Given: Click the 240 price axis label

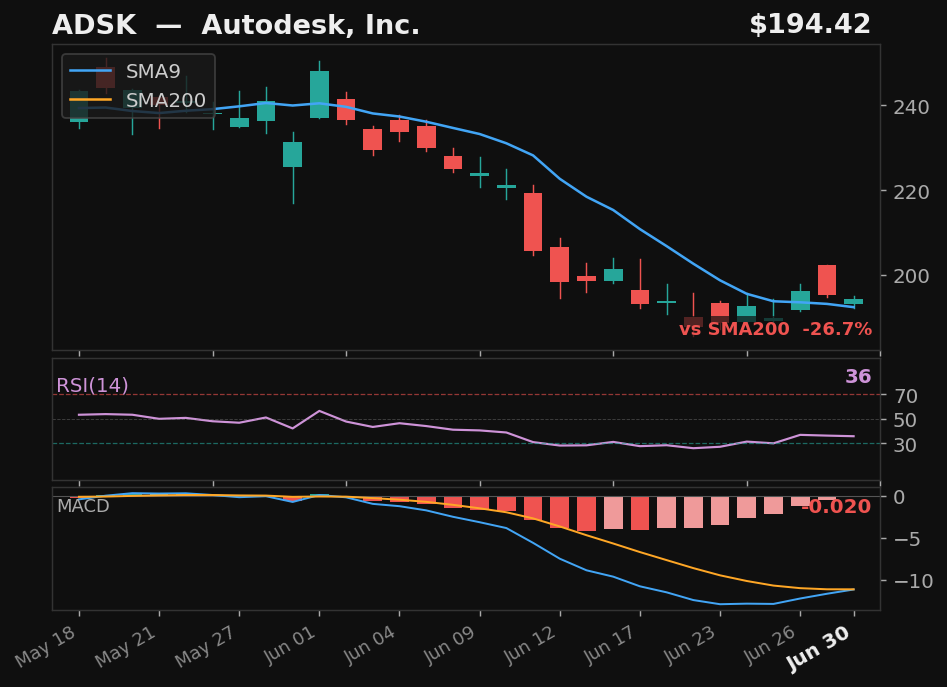Looking at the screenshot, I should (912, 107).
